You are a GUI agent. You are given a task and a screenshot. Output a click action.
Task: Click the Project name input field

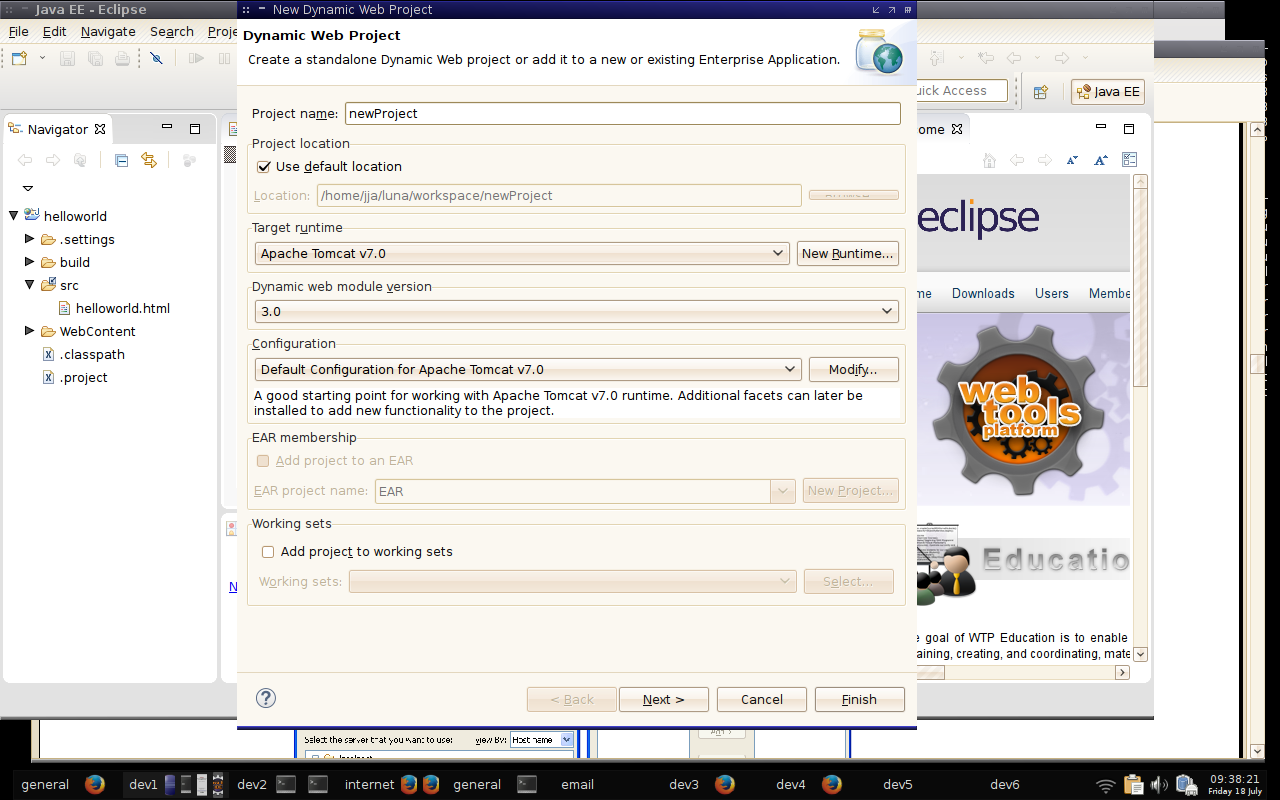point(623,114)
